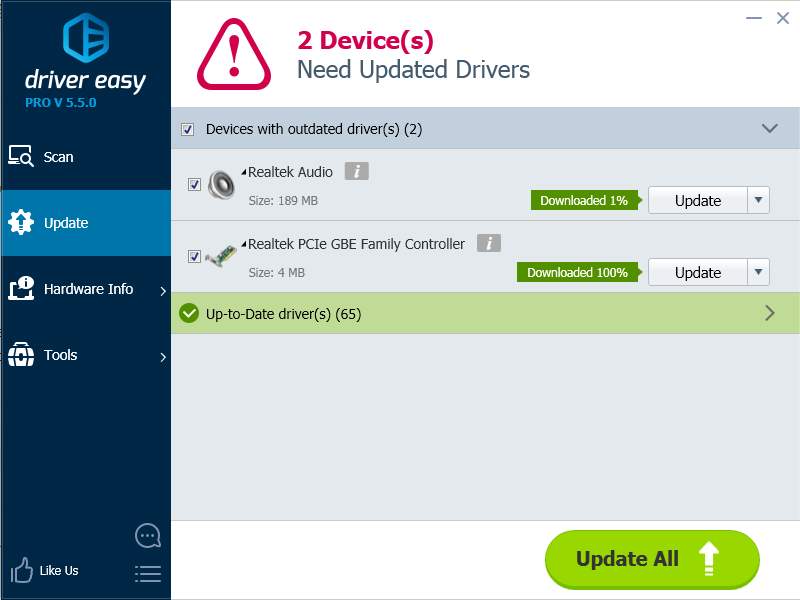
Task: Click the Need Updated Drivers heading text
Action: [x=413, y=69]
